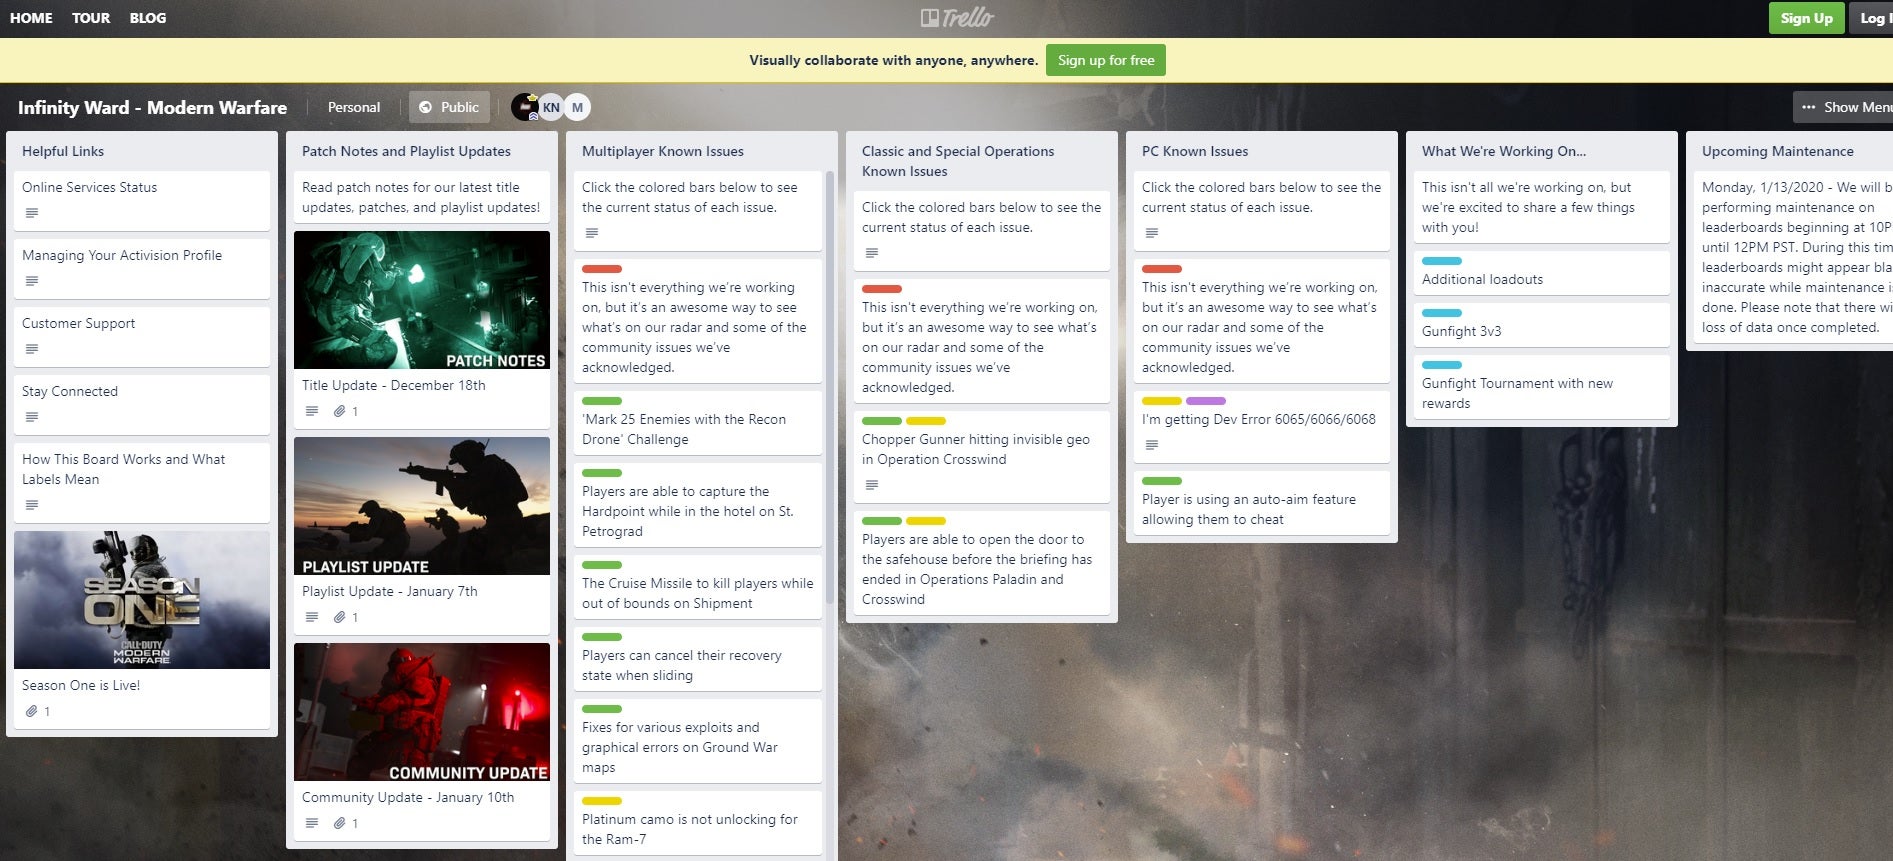The height and width of the screenshot is (861, 1893).
Task: Click the globe icon on Public button
Action: point(426,107)
